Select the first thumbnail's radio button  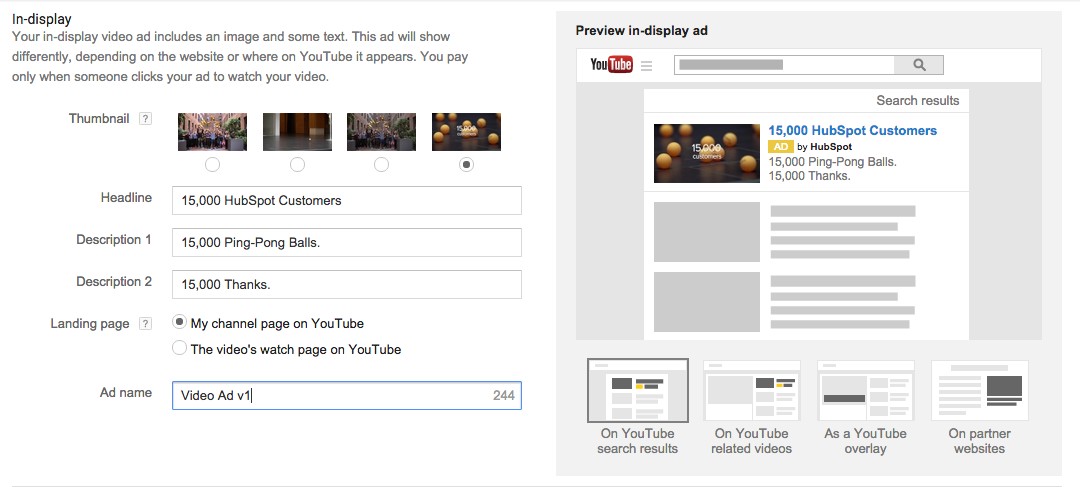tap(213, 165)
